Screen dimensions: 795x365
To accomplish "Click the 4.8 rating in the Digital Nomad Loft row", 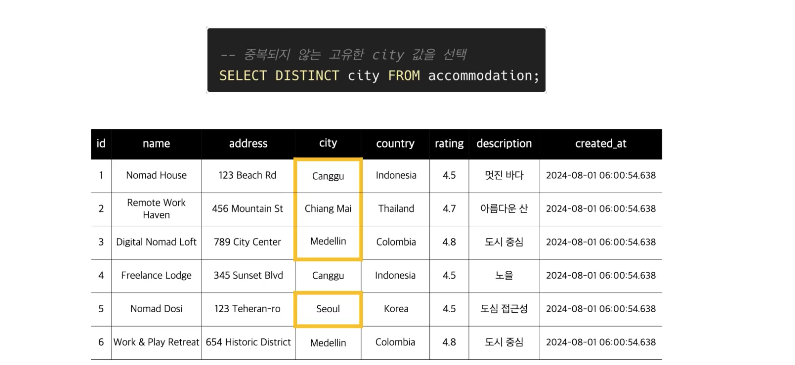I will point(449,242).
